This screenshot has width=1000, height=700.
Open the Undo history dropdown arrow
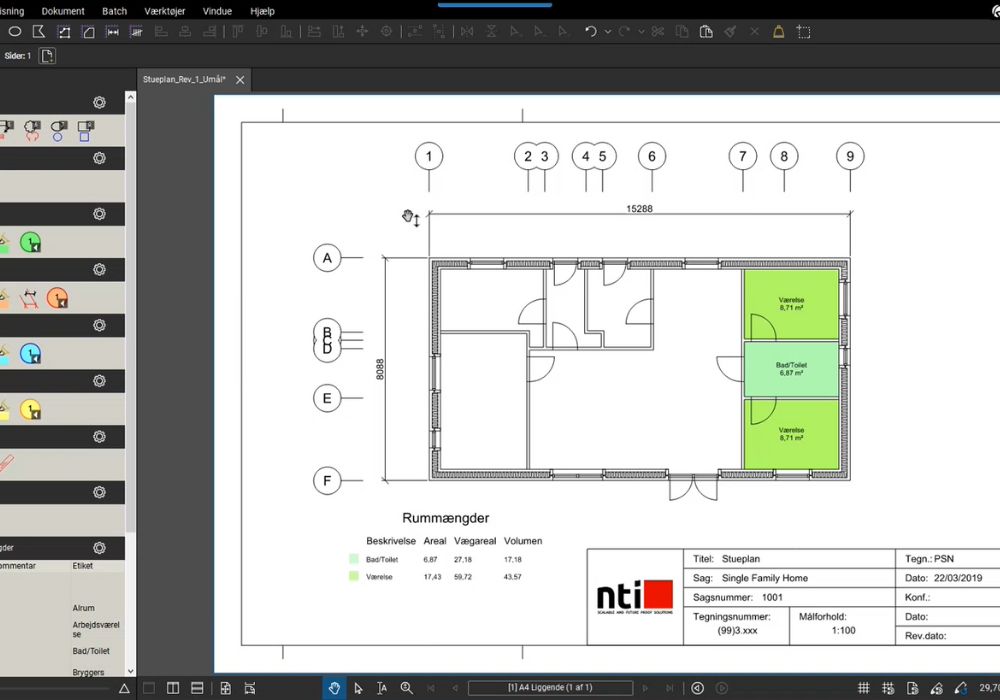607,32
